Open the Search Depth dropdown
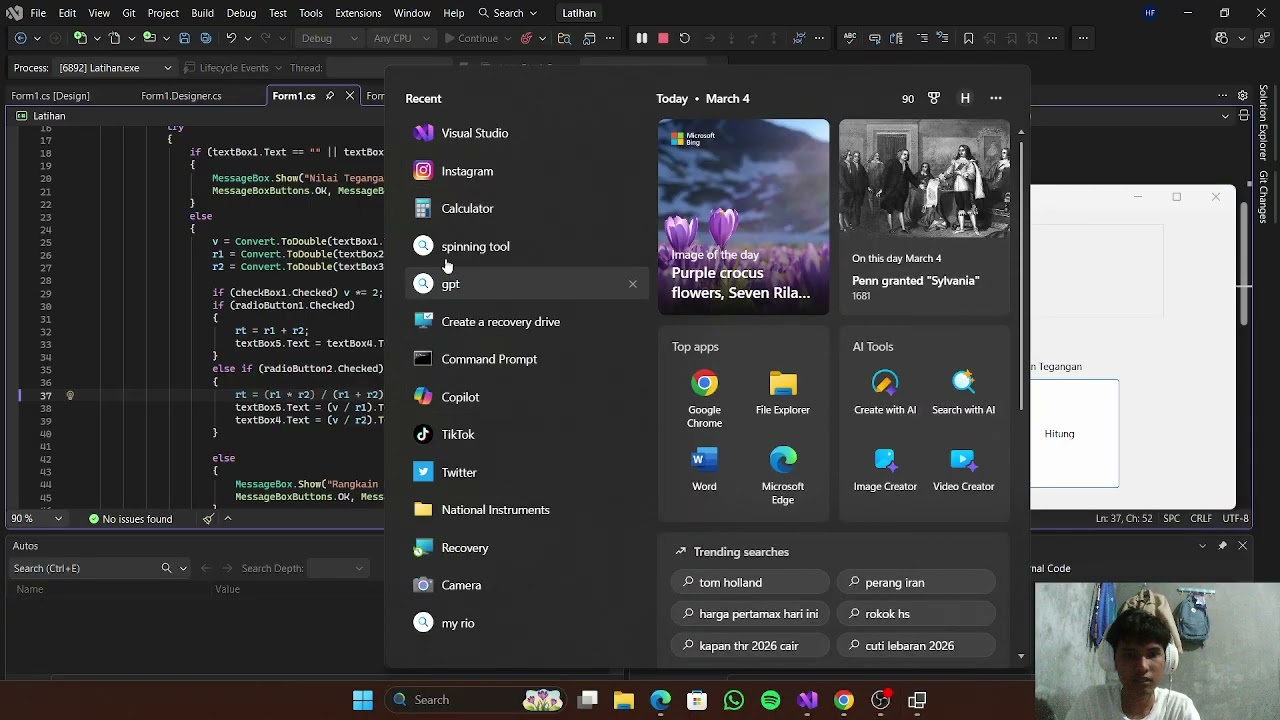Image resolution: width=1280 pixels, height=720 pixels. pyautogui.click(x=337, y=568)
